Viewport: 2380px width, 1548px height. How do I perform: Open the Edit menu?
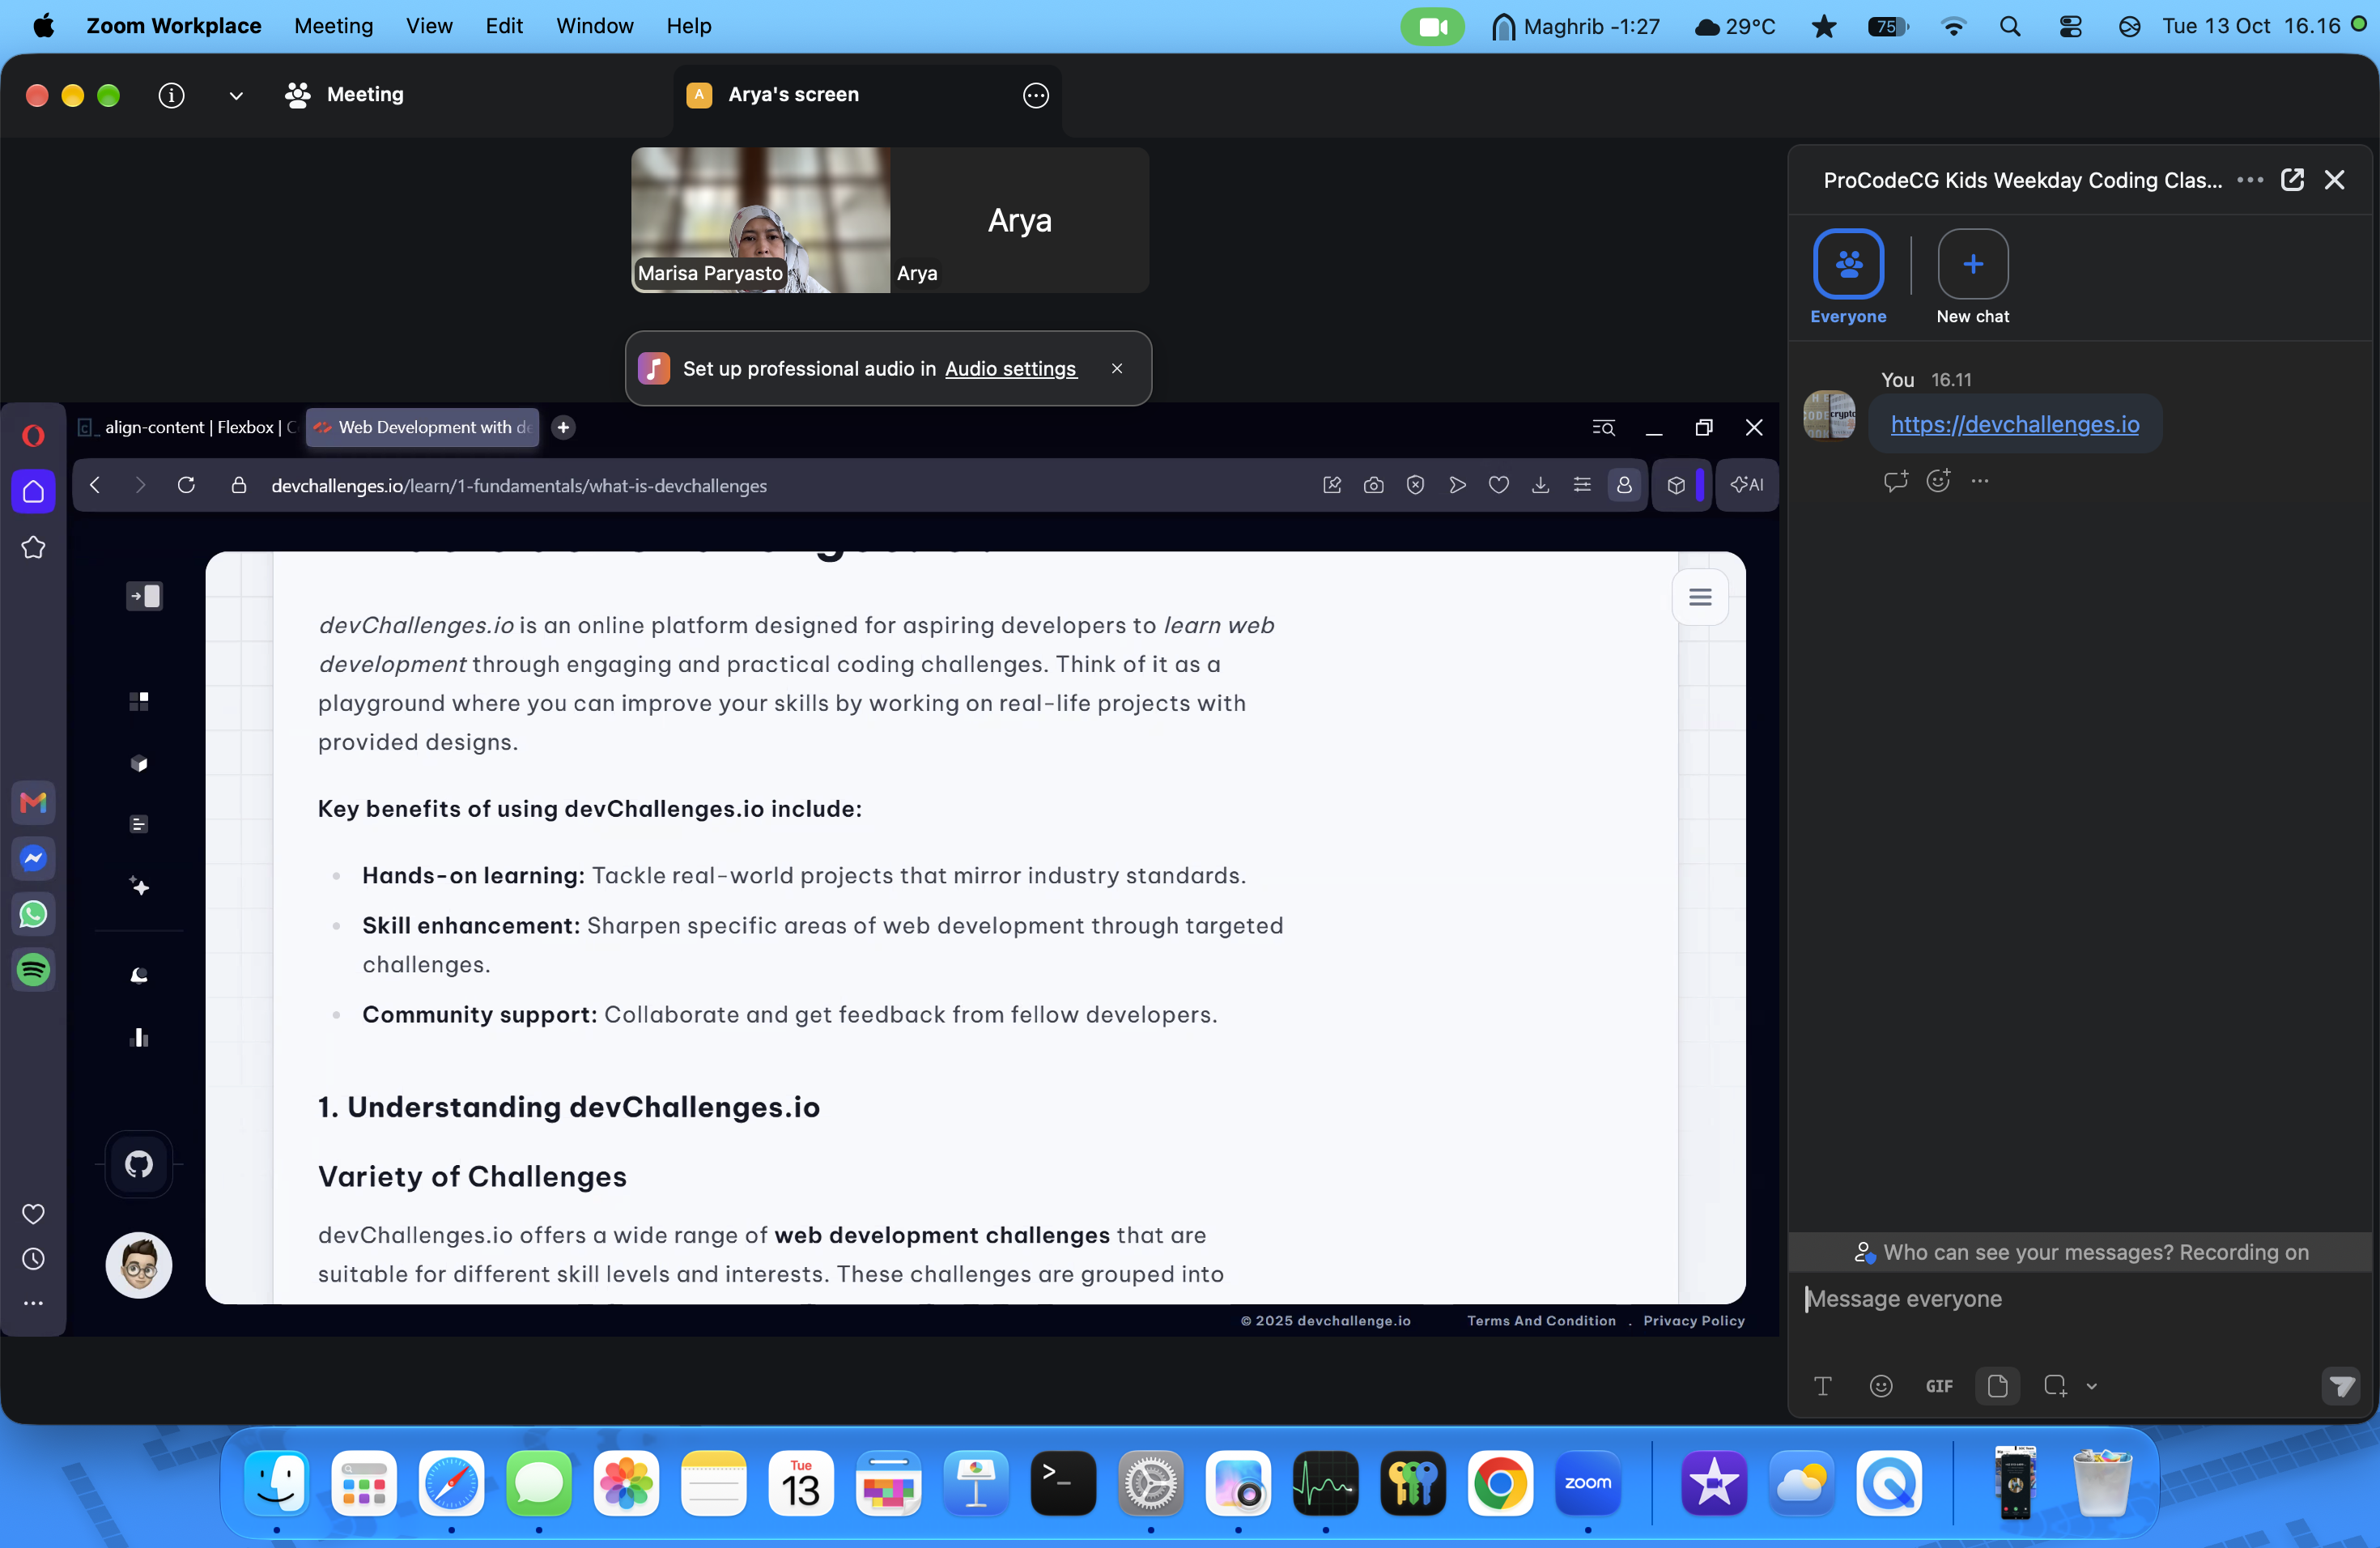(503, 26)
